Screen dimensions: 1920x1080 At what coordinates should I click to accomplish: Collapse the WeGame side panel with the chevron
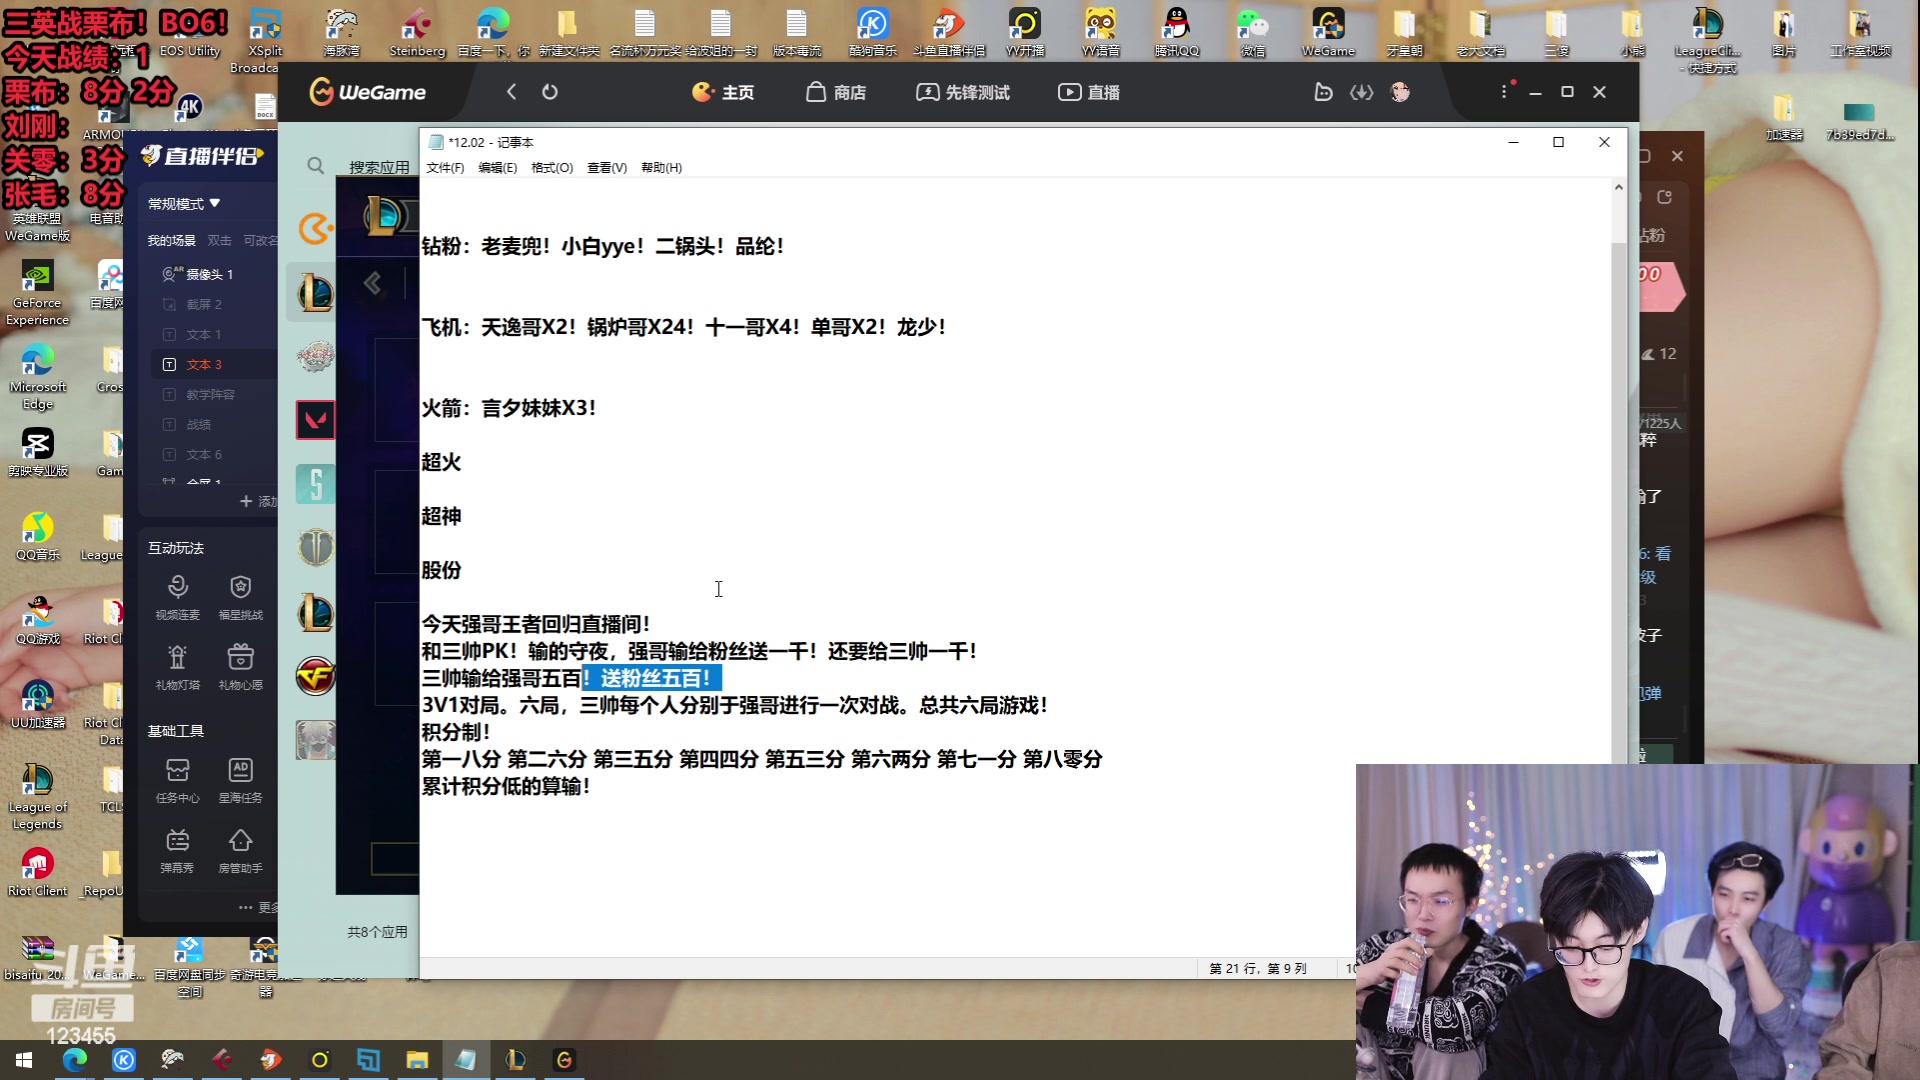pyautogui.click(x=372, y=283)
